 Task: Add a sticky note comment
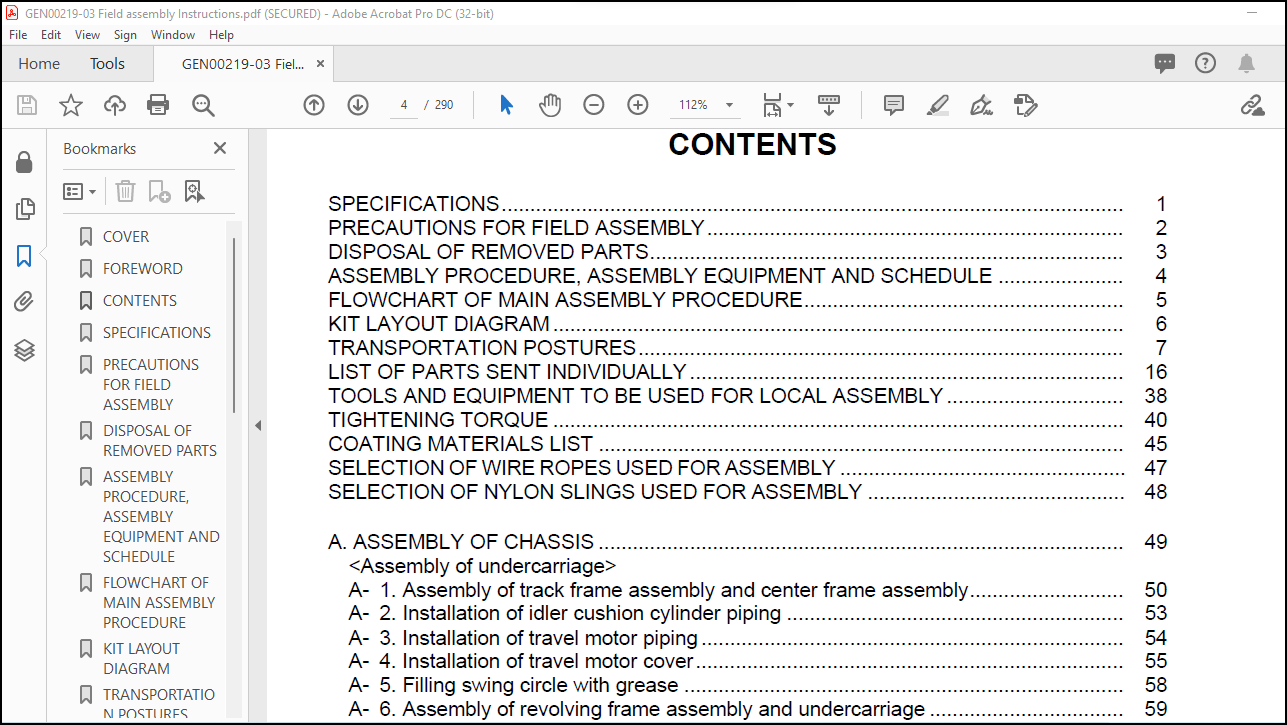pyautogui.click(x=894, y=105)
